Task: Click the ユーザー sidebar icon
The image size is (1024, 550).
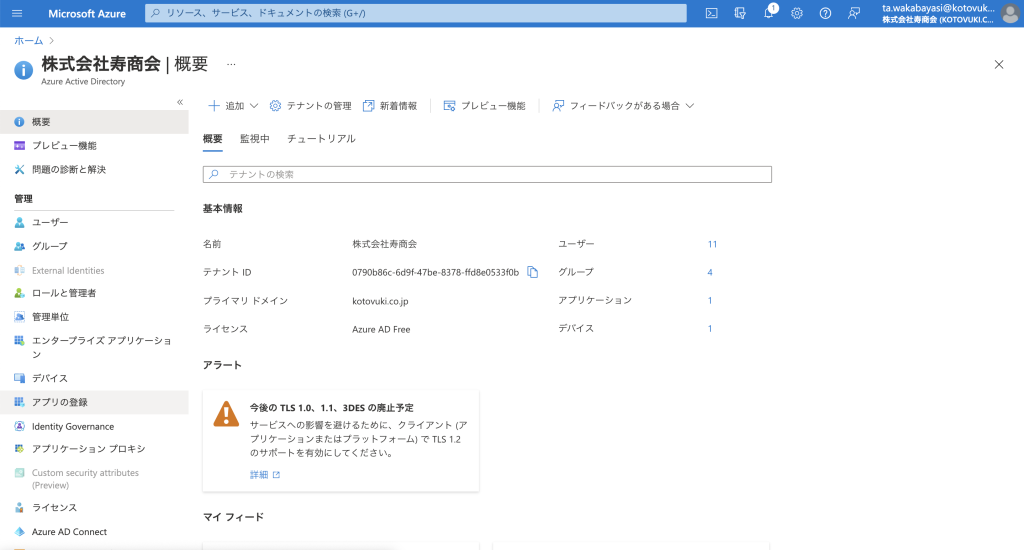Action: 20,223
